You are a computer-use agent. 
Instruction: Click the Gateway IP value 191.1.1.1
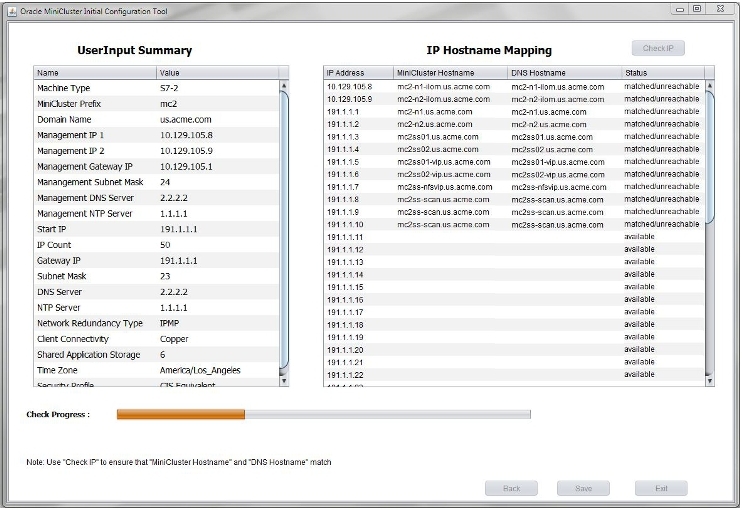click(x=178, y=261)
